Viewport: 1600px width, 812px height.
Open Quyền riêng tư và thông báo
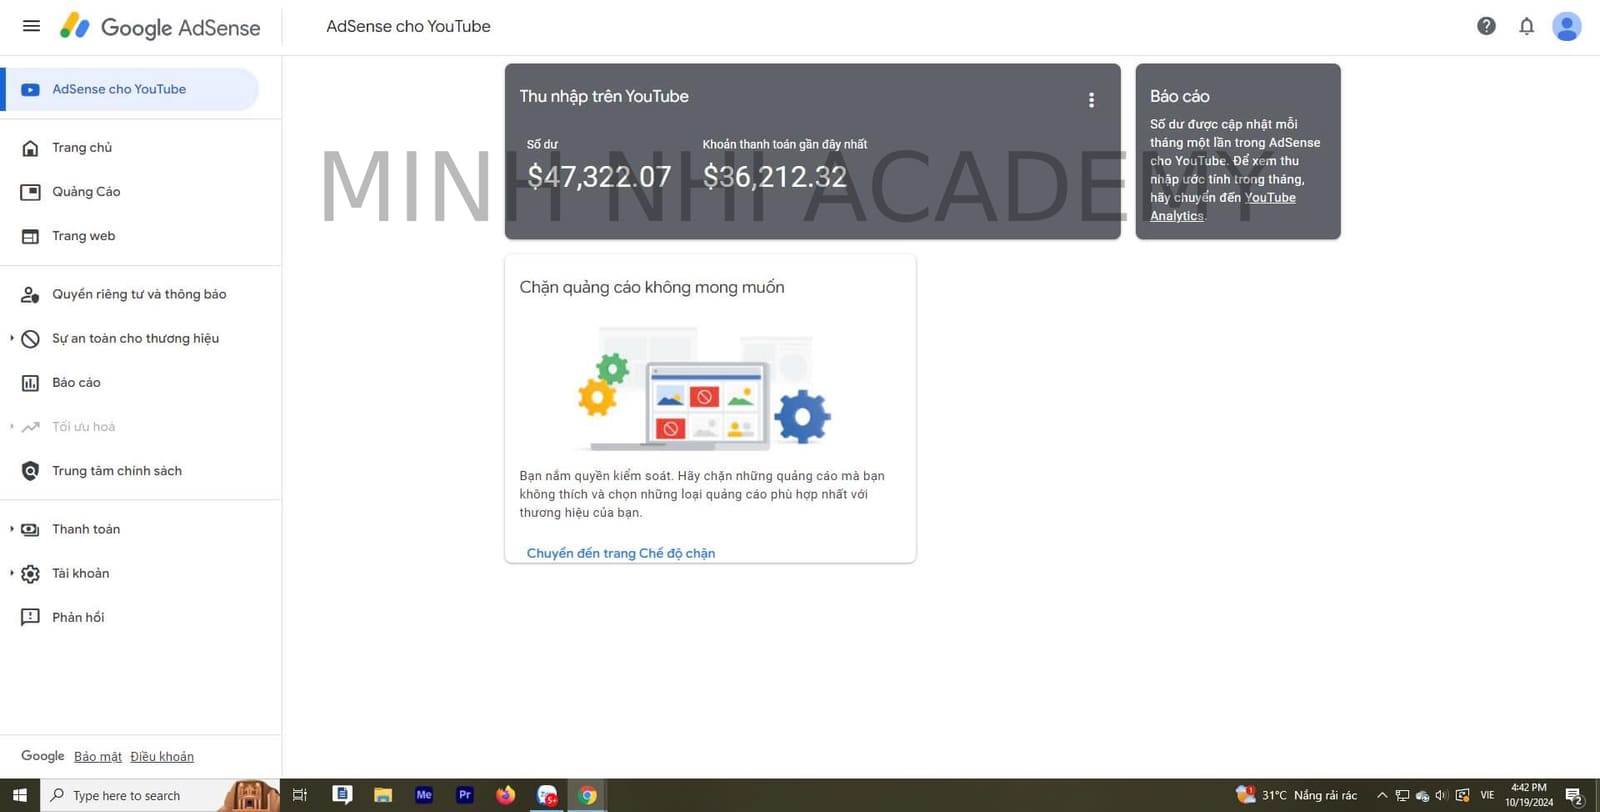[139, 294]
